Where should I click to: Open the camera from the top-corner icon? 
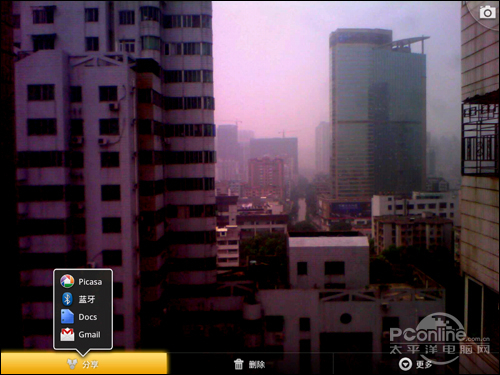487,12
